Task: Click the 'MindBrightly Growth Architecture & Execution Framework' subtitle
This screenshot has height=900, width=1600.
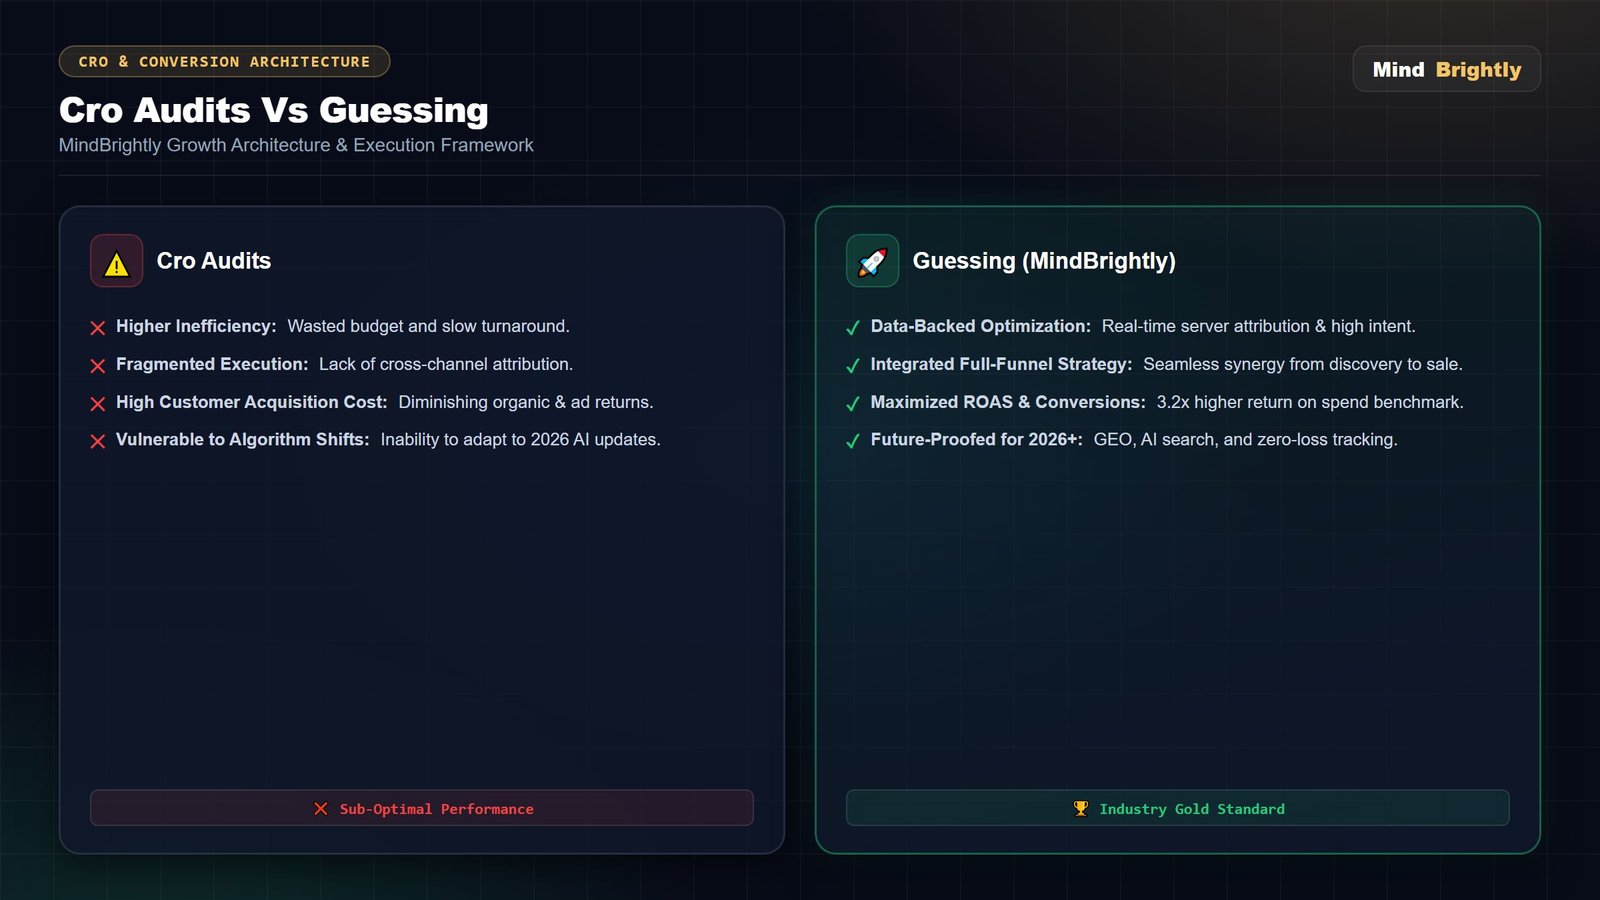Action: click(x=296, y=145)
